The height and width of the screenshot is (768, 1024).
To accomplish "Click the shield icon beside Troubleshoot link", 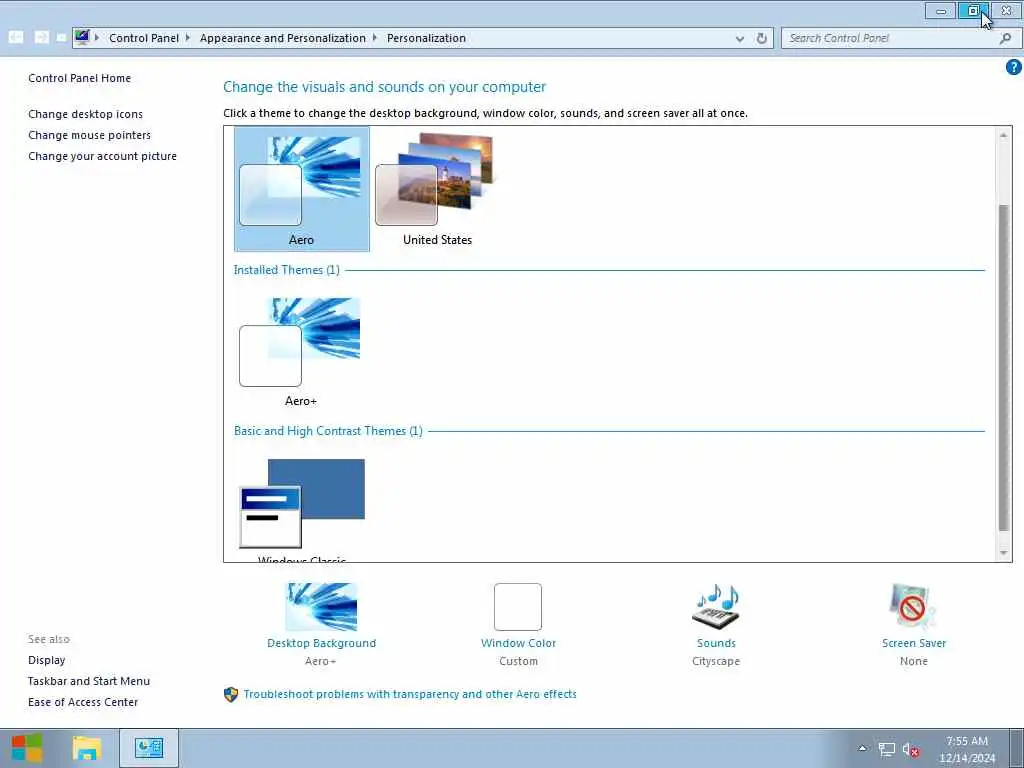I will click(x=231, y=694).
